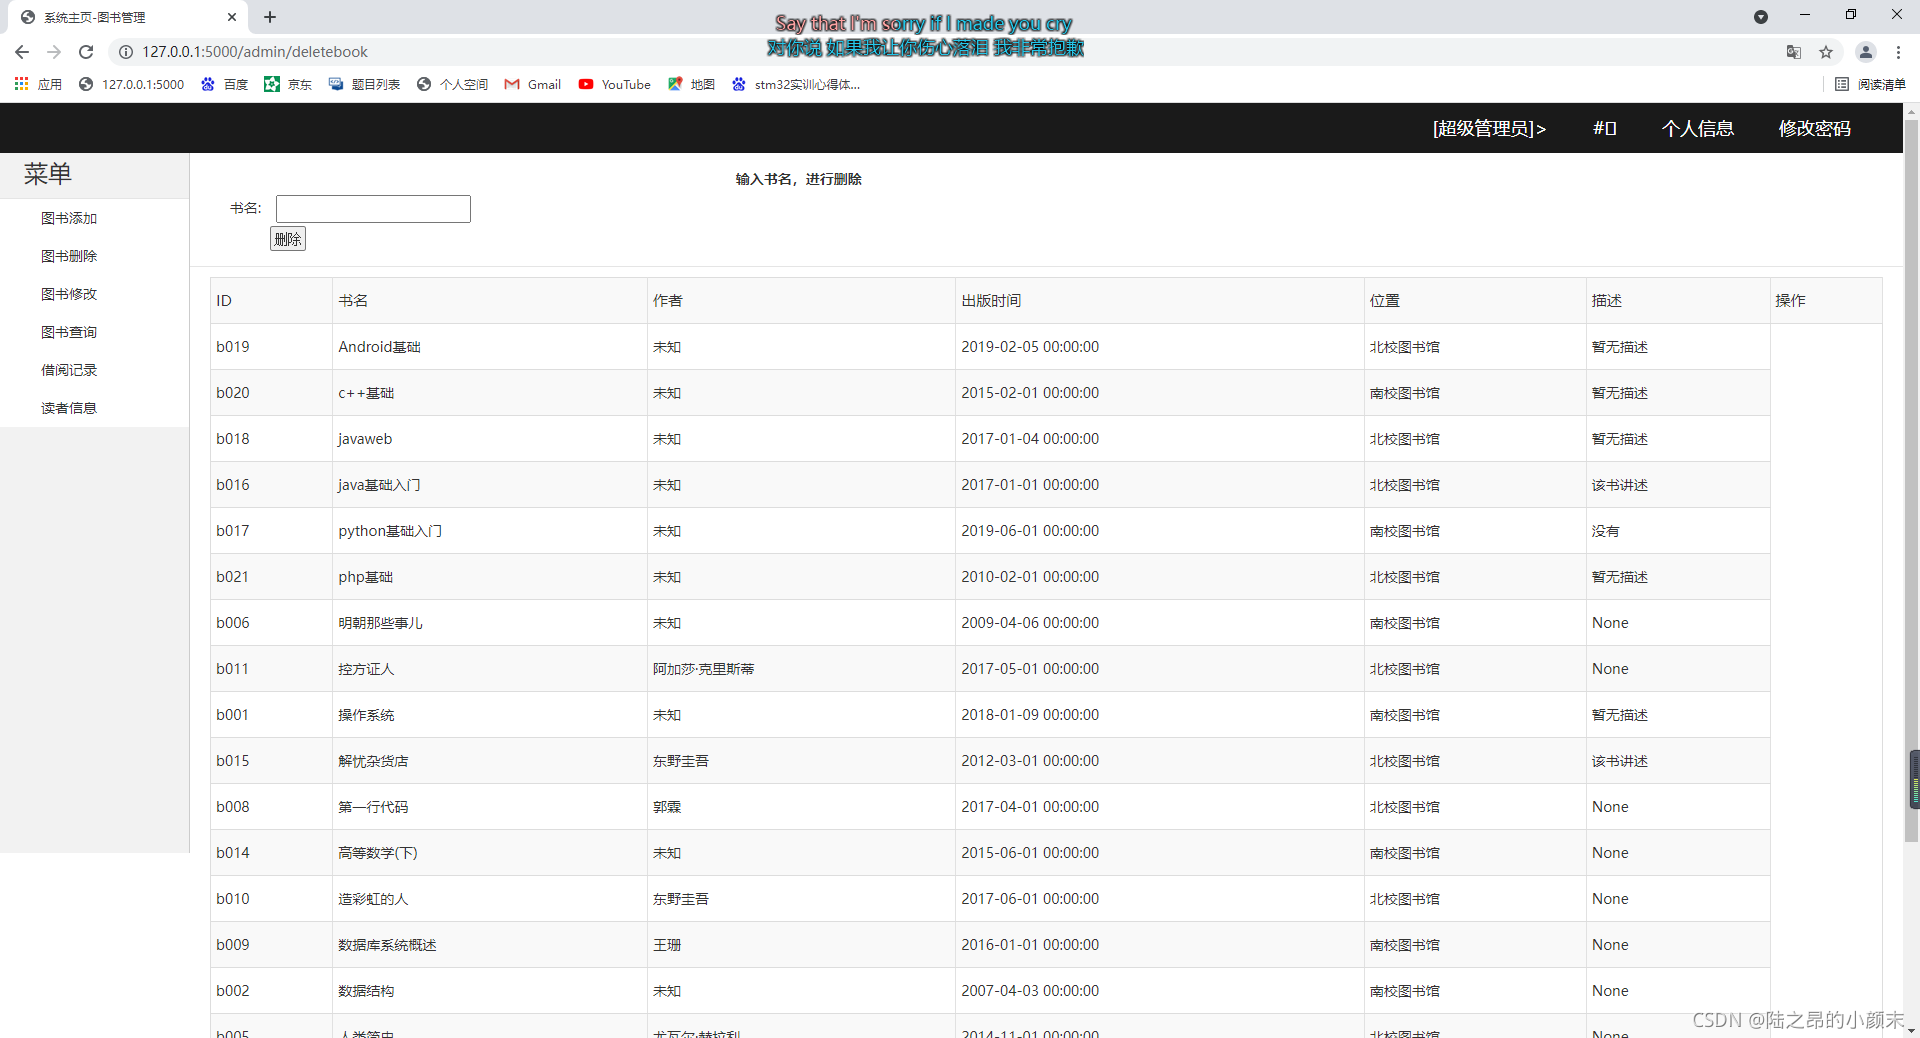Viewport: 1920px width, 1038px height.
Task: Click the 删除 button
Action: tap(288, 239)
